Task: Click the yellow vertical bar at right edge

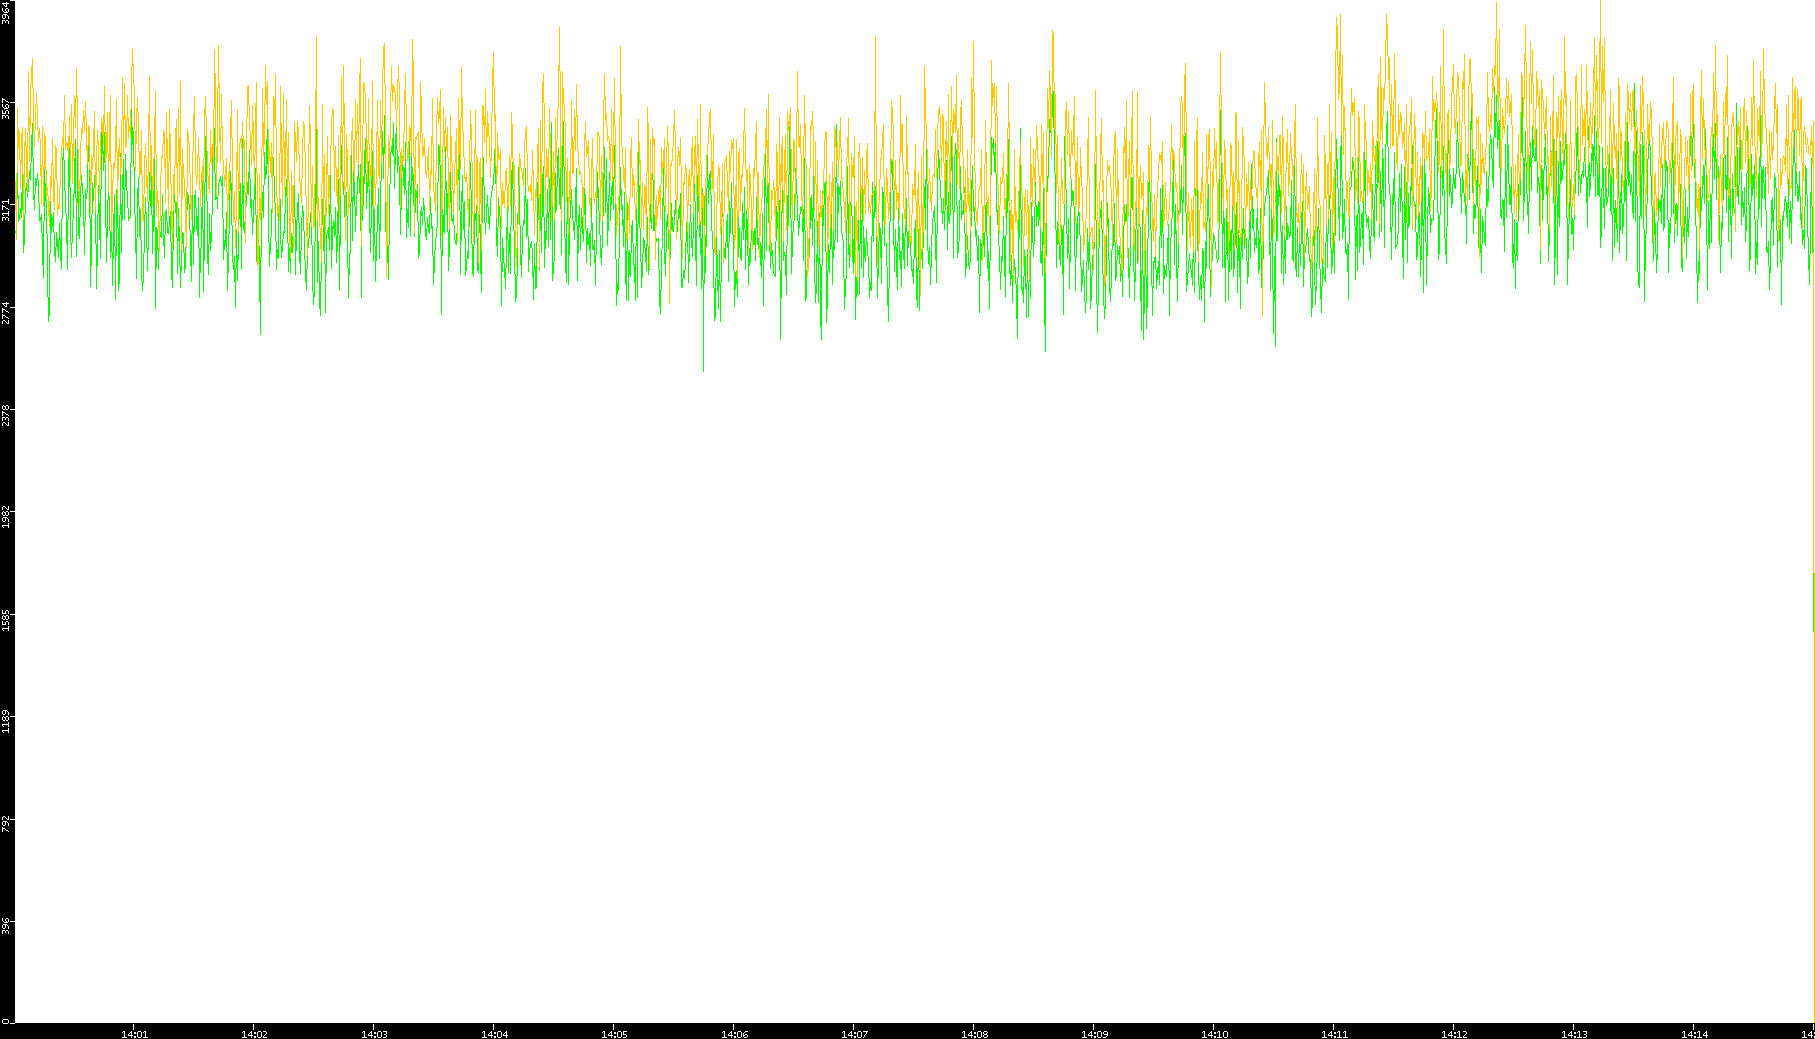Action: click(x=1813, y=602)
